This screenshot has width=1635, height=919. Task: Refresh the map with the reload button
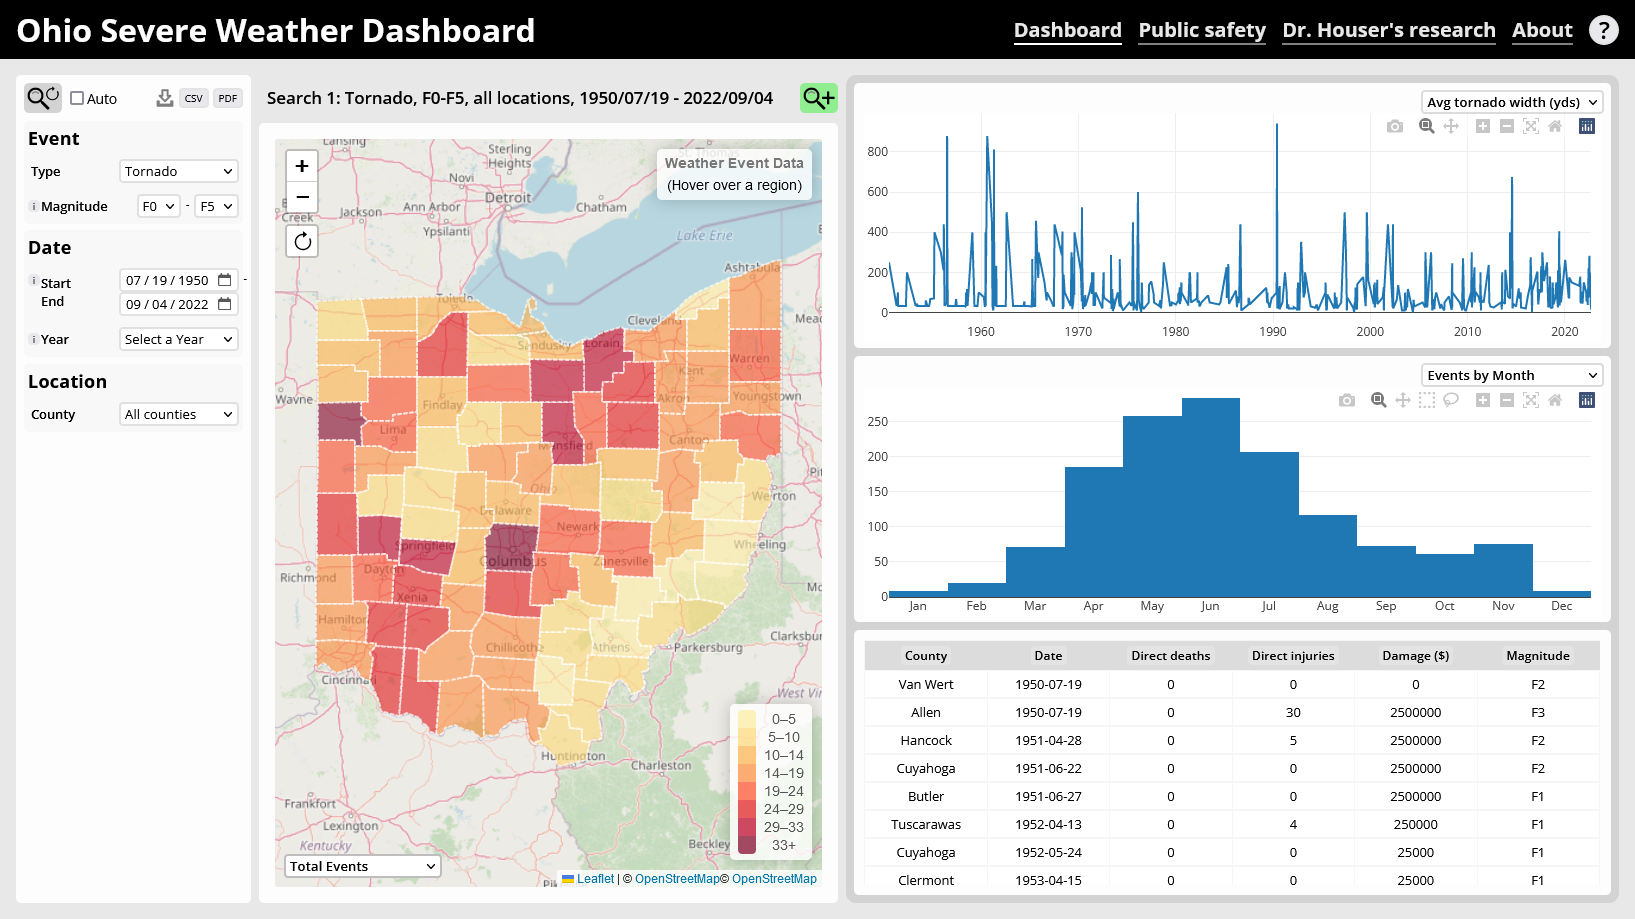click(x=302, y=240)
